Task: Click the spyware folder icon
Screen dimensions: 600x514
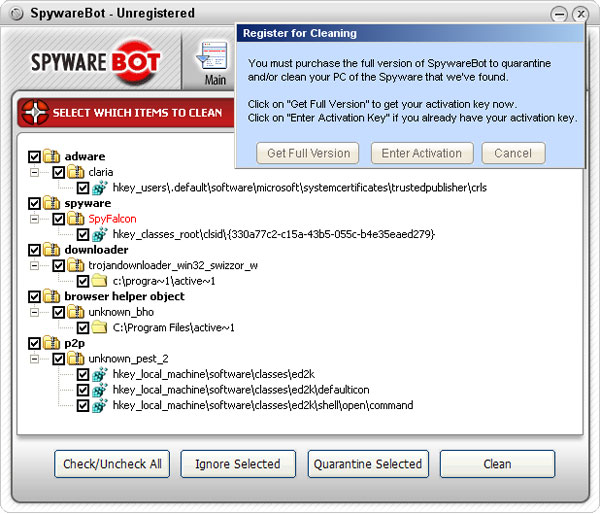Action: pyautogui.click(x=51, y=203)
